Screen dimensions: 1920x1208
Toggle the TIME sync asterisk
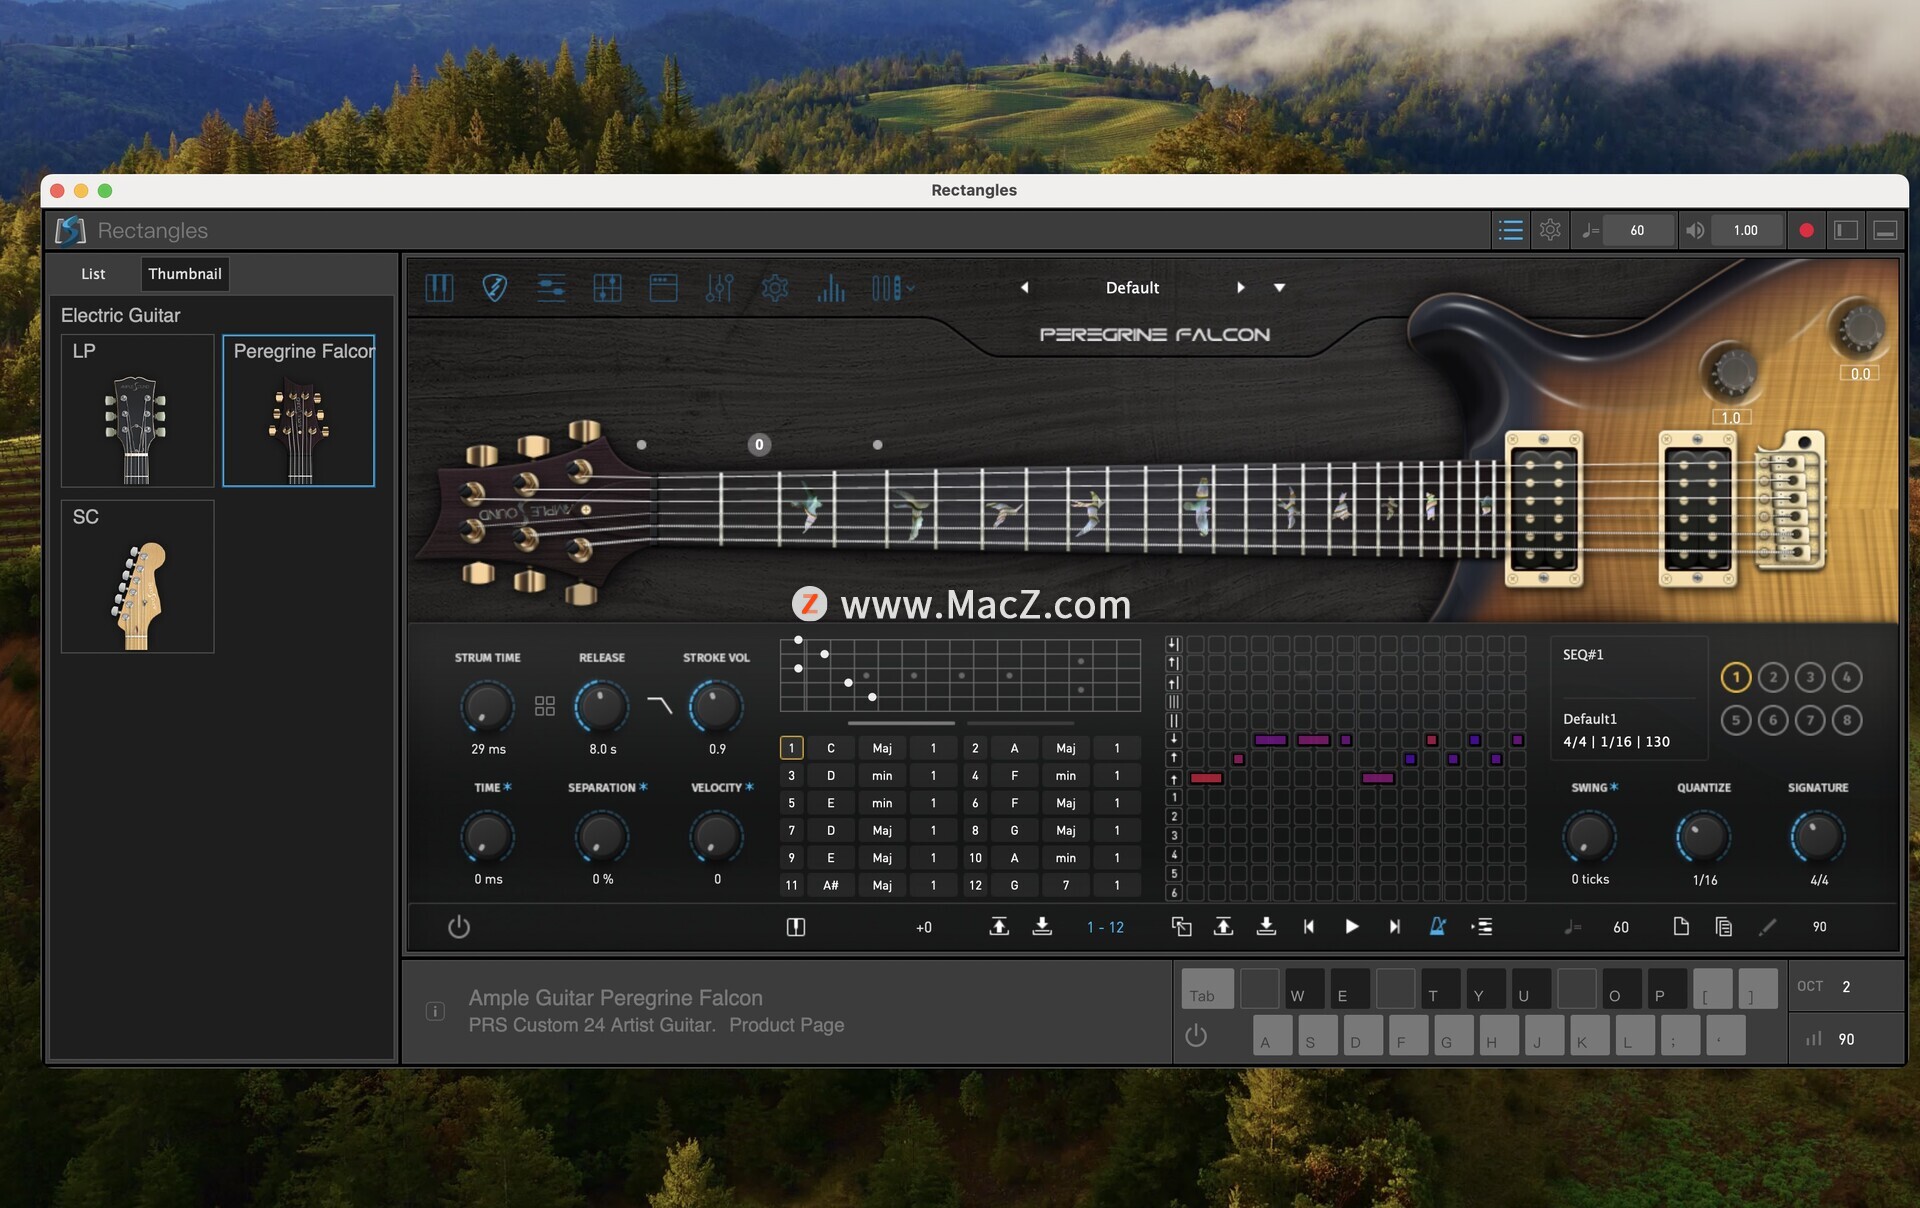tap(508, 787)
